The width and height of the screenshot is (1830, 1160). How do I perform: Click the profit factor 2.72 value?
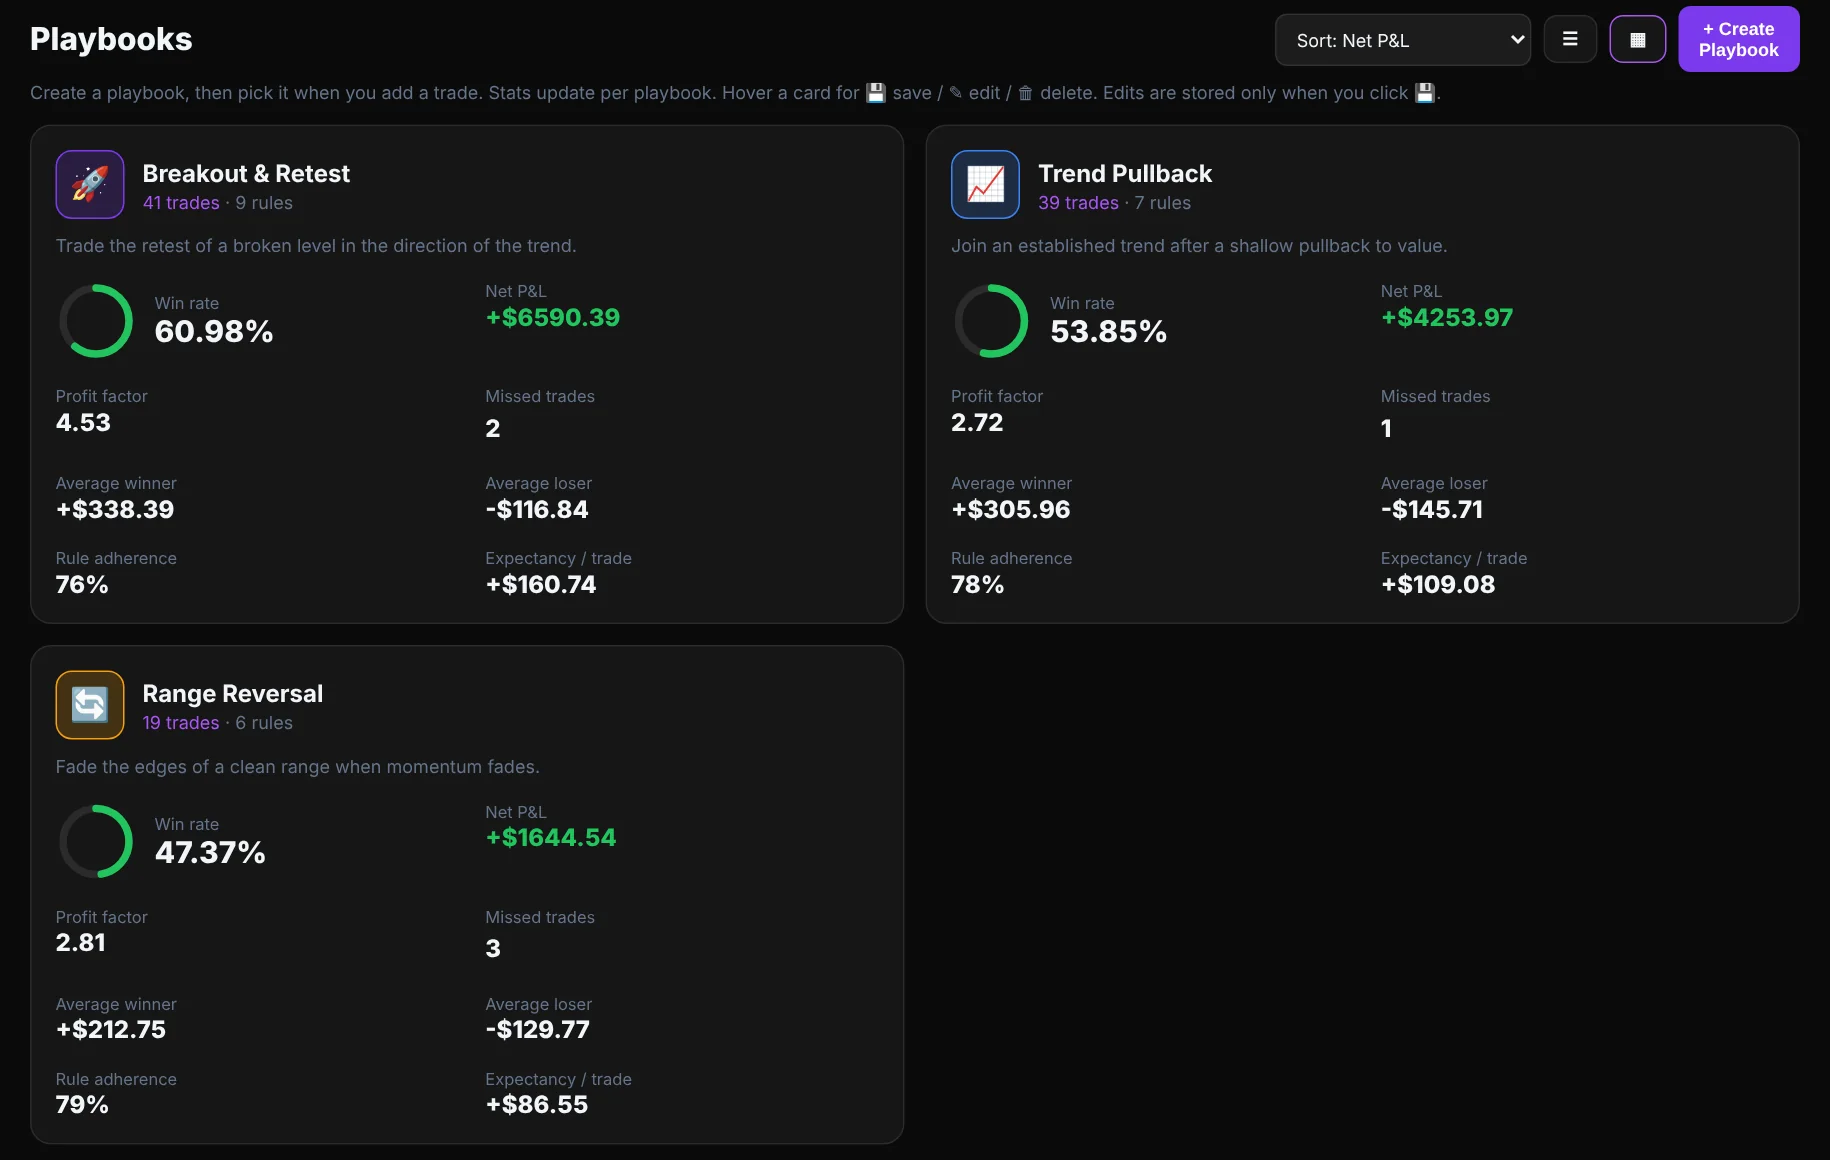pyautogui.click(x=977, y=423)
